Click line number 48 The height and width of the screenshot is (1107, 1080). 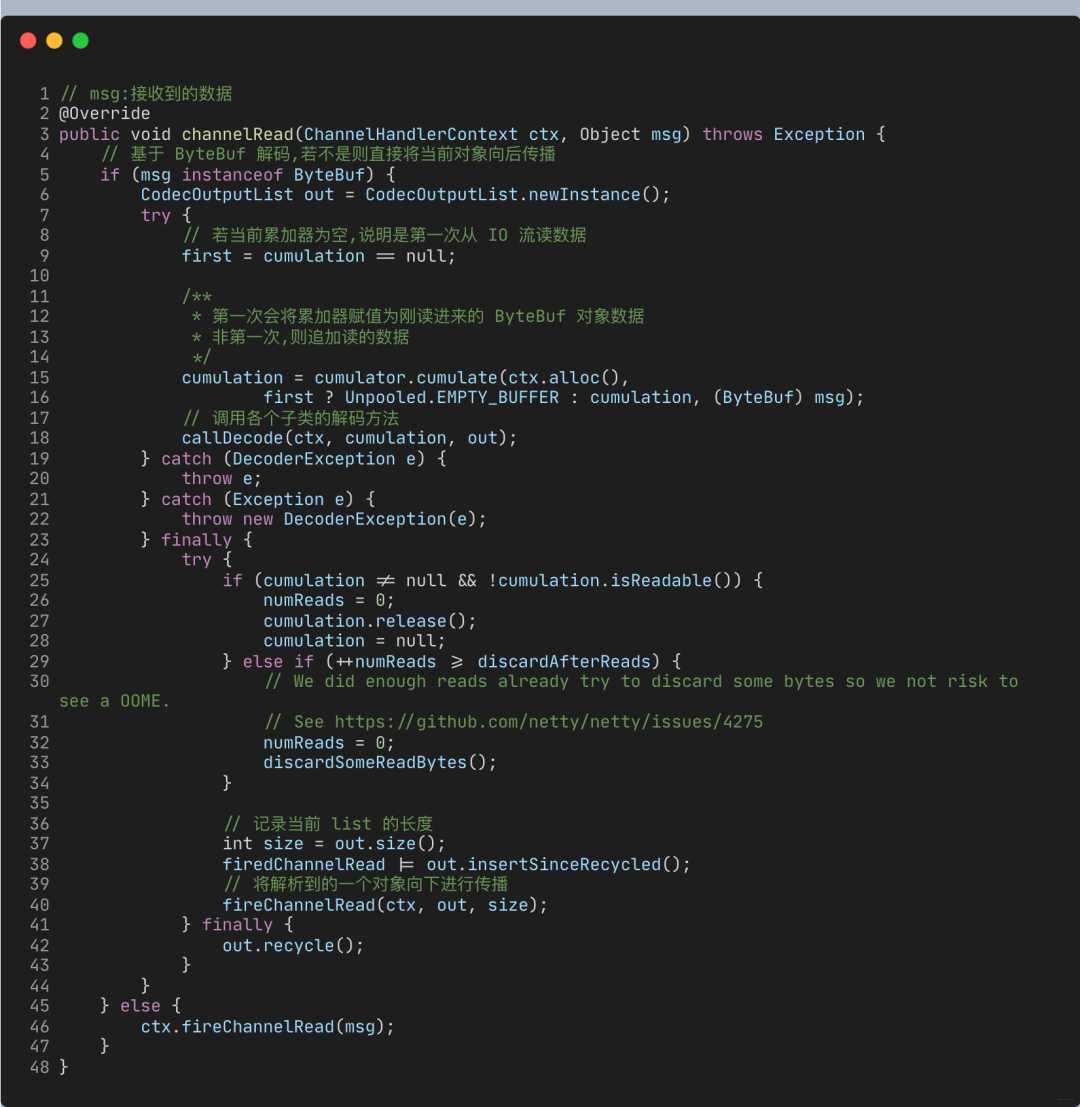tap(40, 1067)
